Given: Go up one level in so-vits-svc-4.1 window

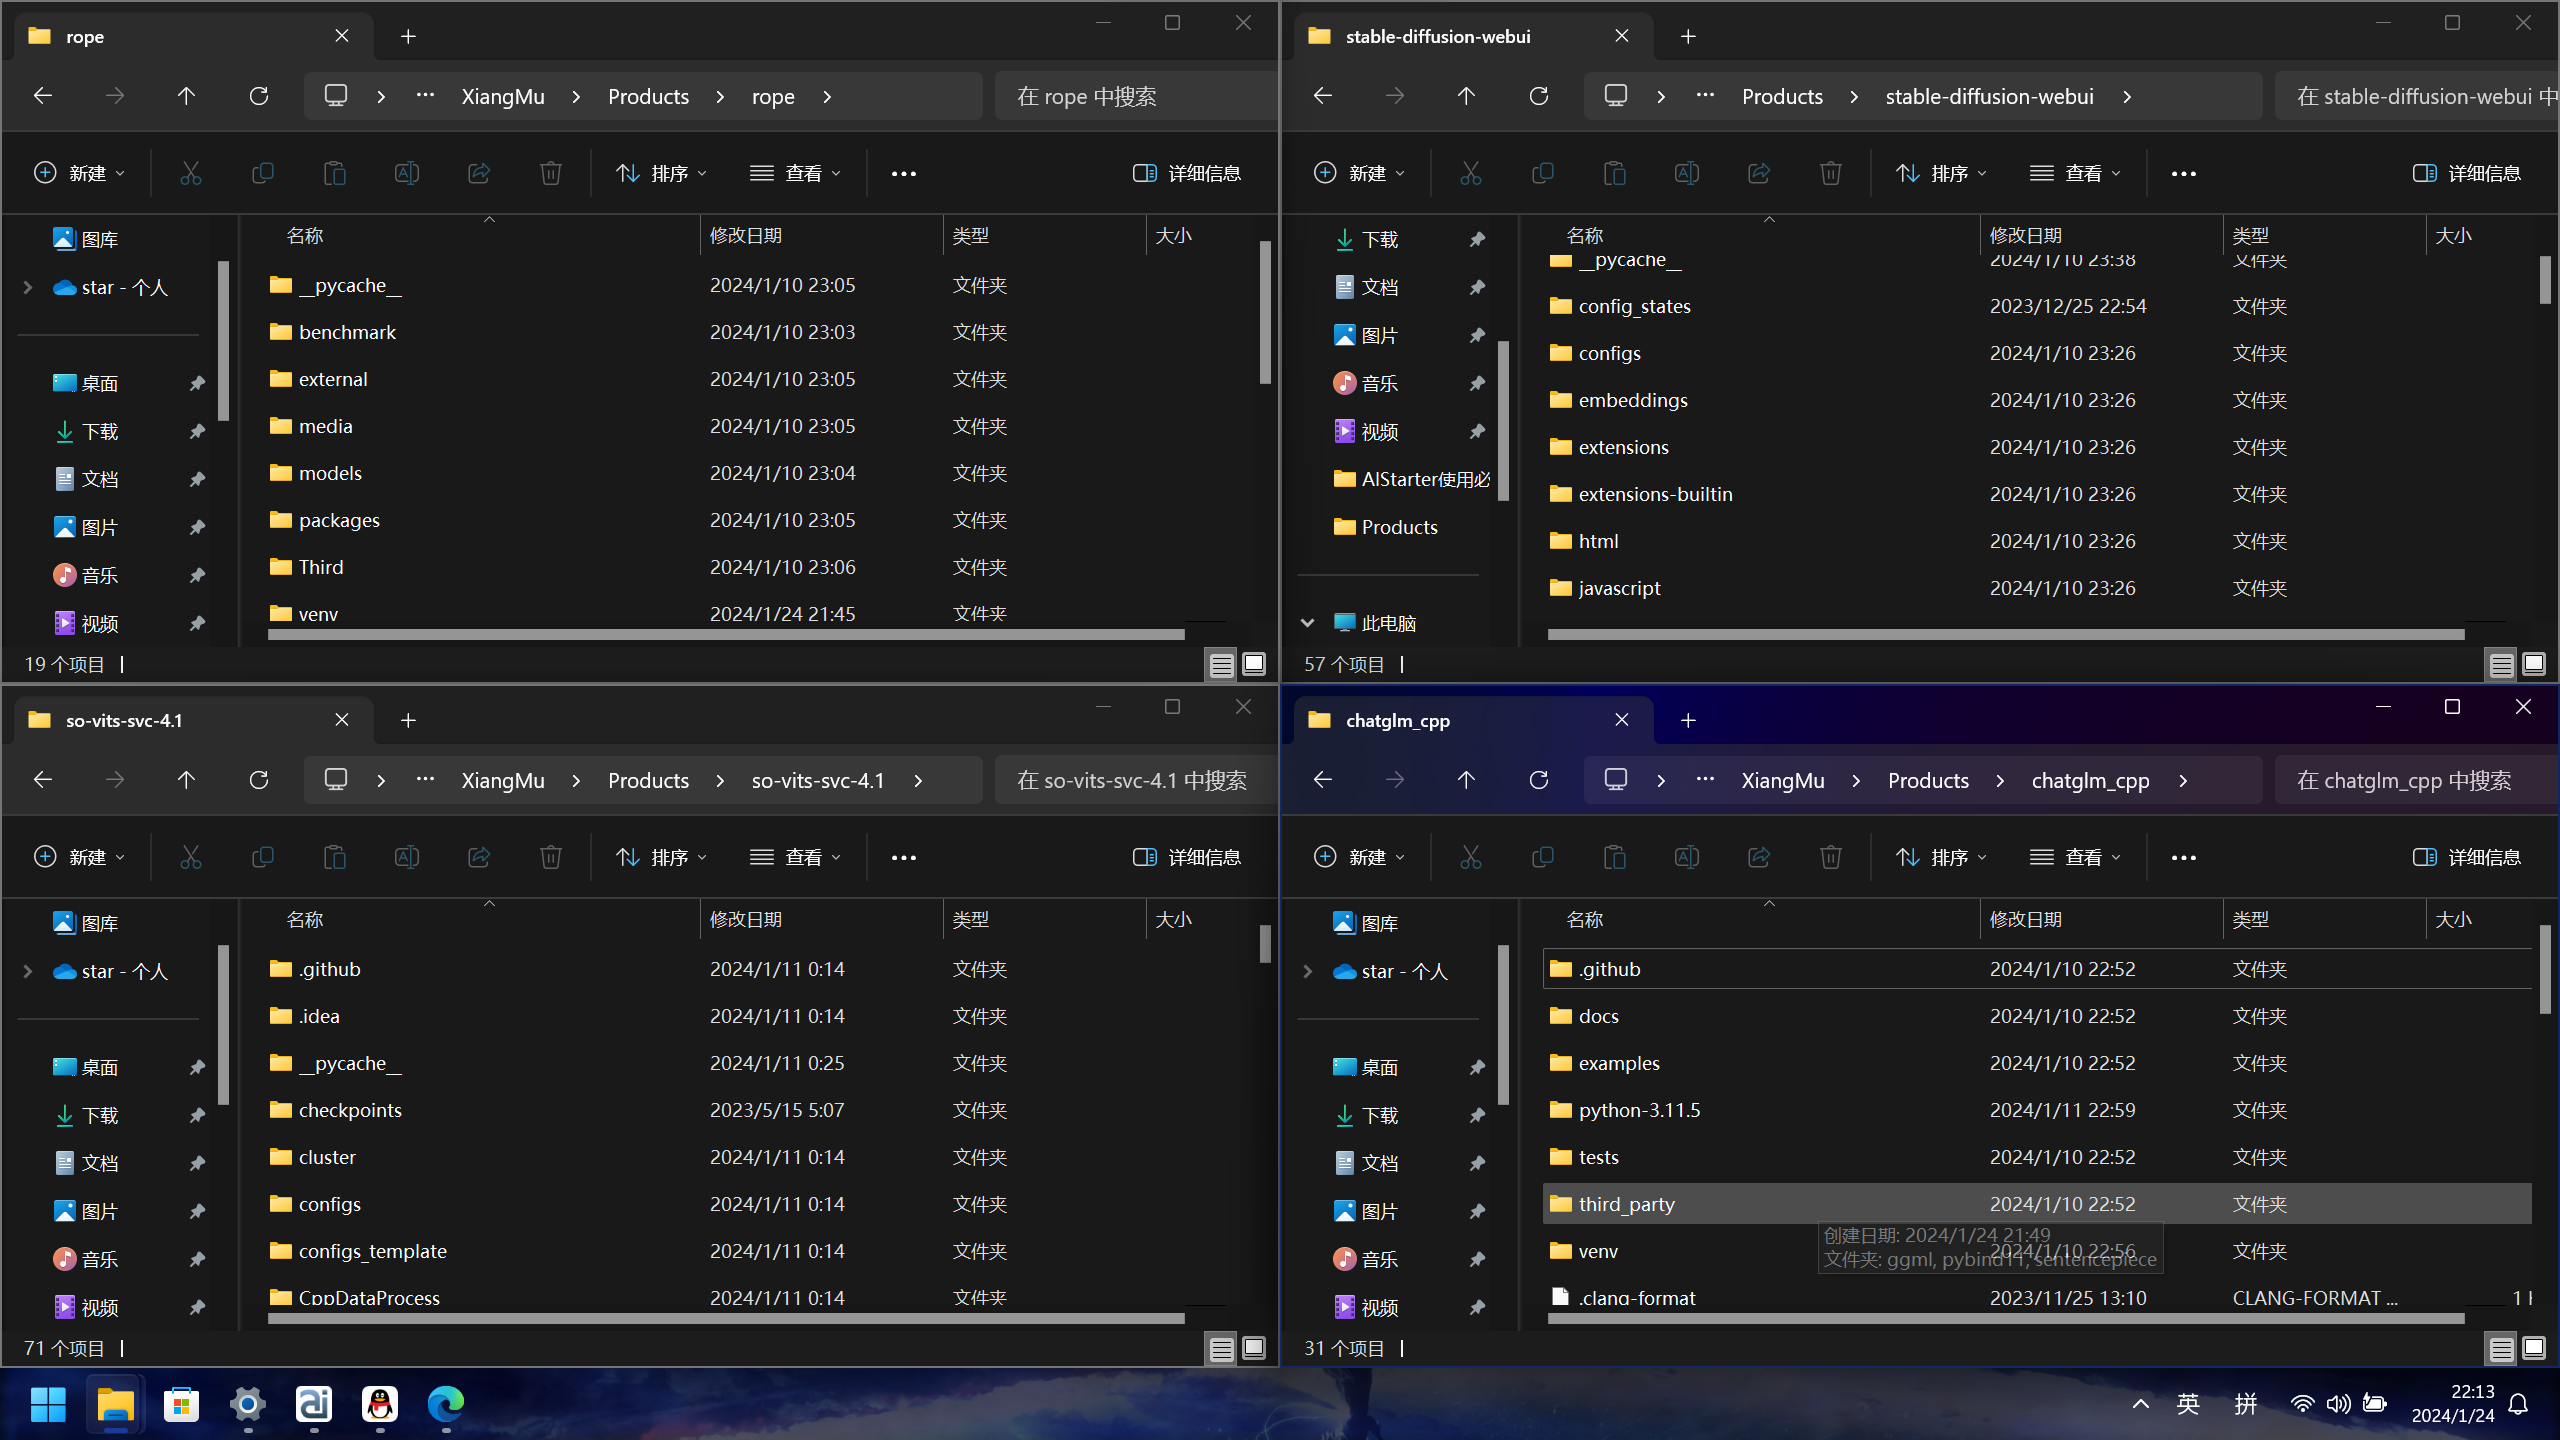Looking at the screenshot, I should tap(186, 780).
